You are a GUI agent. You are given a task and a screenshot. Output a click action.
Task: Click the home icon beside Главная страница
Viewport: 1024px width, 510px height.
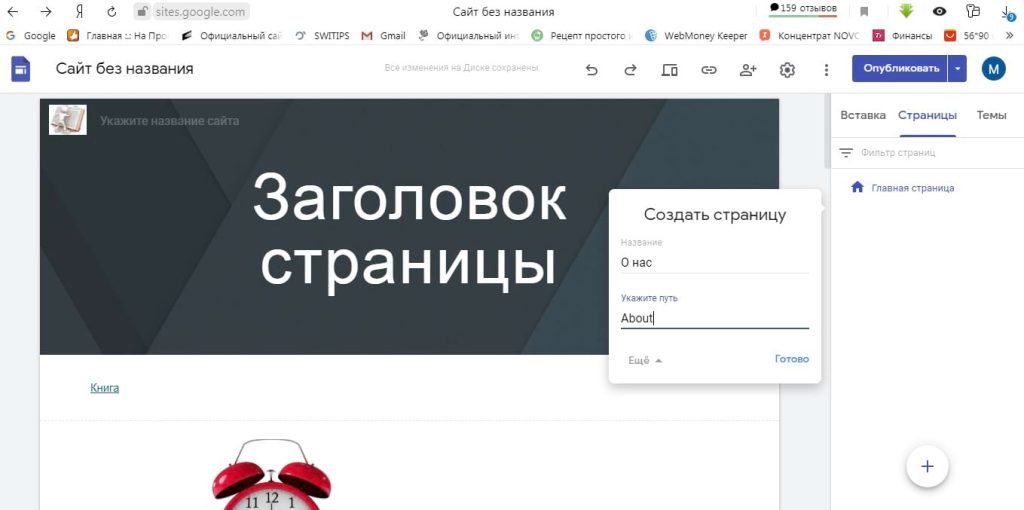[x=857, y=187]
